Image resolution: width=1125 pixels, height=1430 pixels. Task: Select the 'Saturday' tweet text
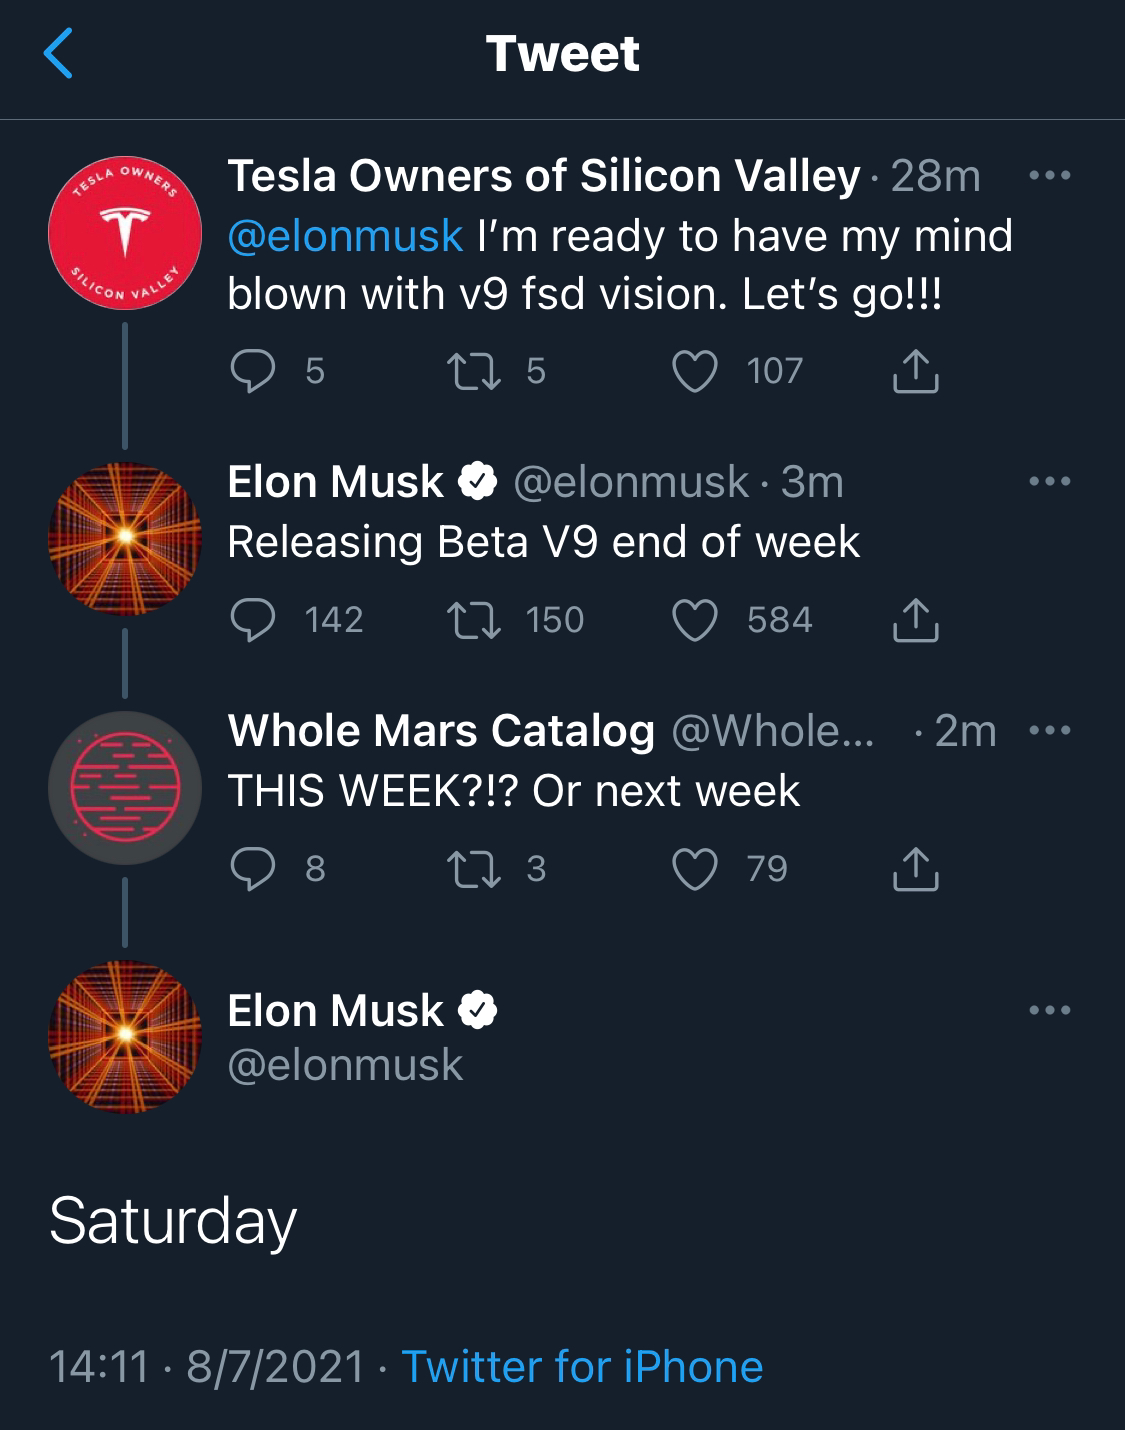[x=170, y=1220]
